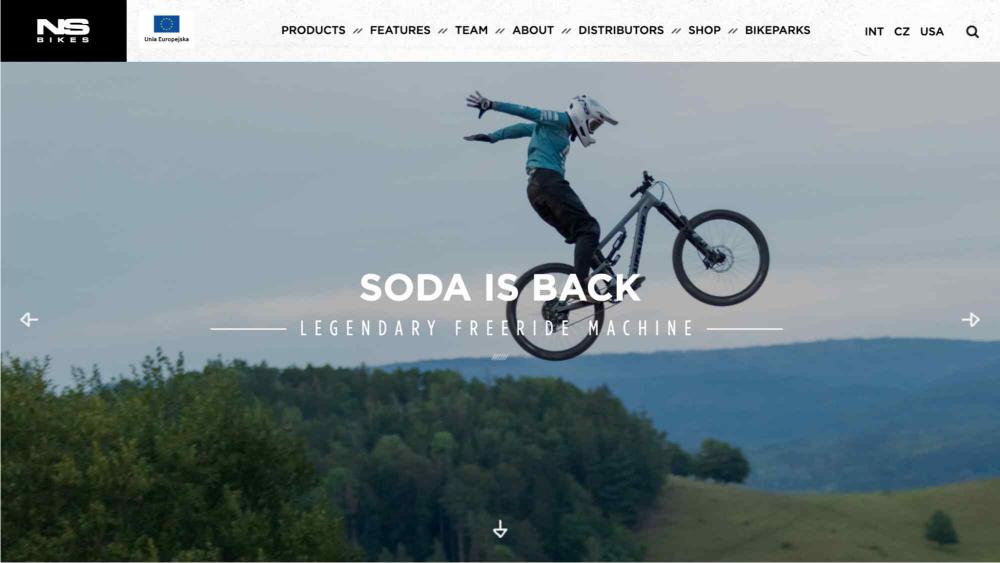1000x563 pixels.
Task: Open the search magnifier icon
Action: pyautogui.click(x=972, y=31)
